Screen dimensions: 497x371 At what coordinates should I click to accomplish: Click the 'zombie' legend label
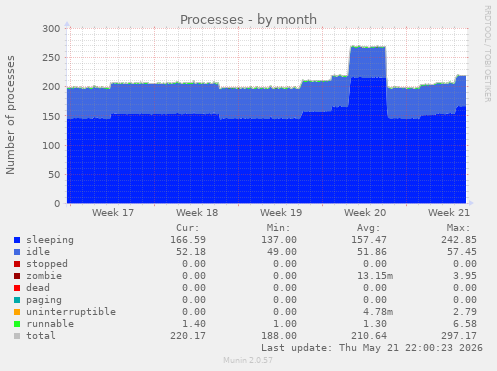(x=44, y=276)
